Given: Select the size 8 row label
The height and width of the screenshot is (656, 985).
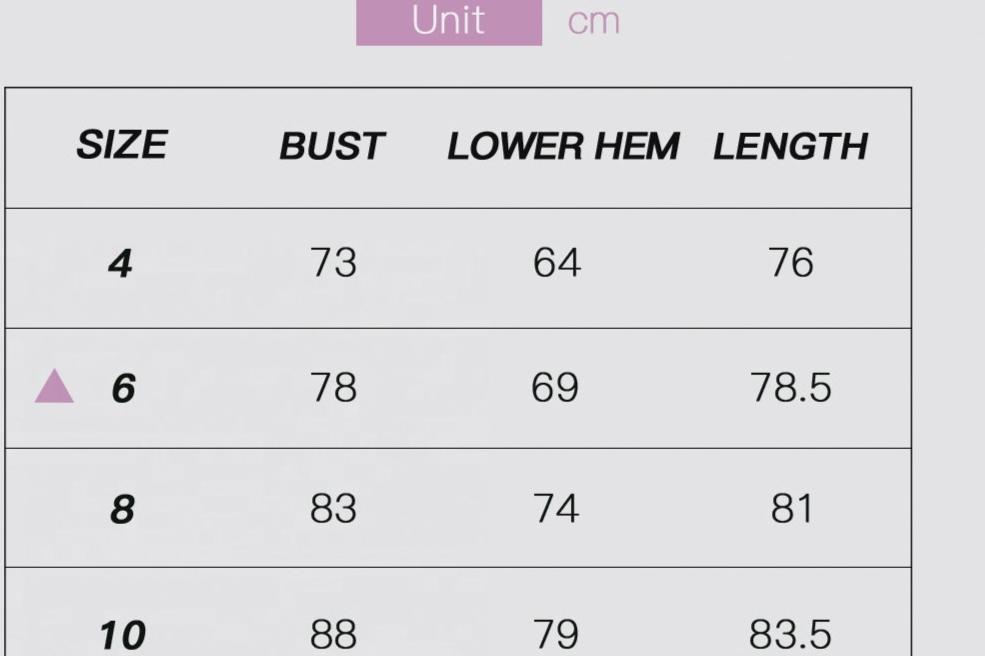Looking at the screenshot, I should tap(121, 510).
